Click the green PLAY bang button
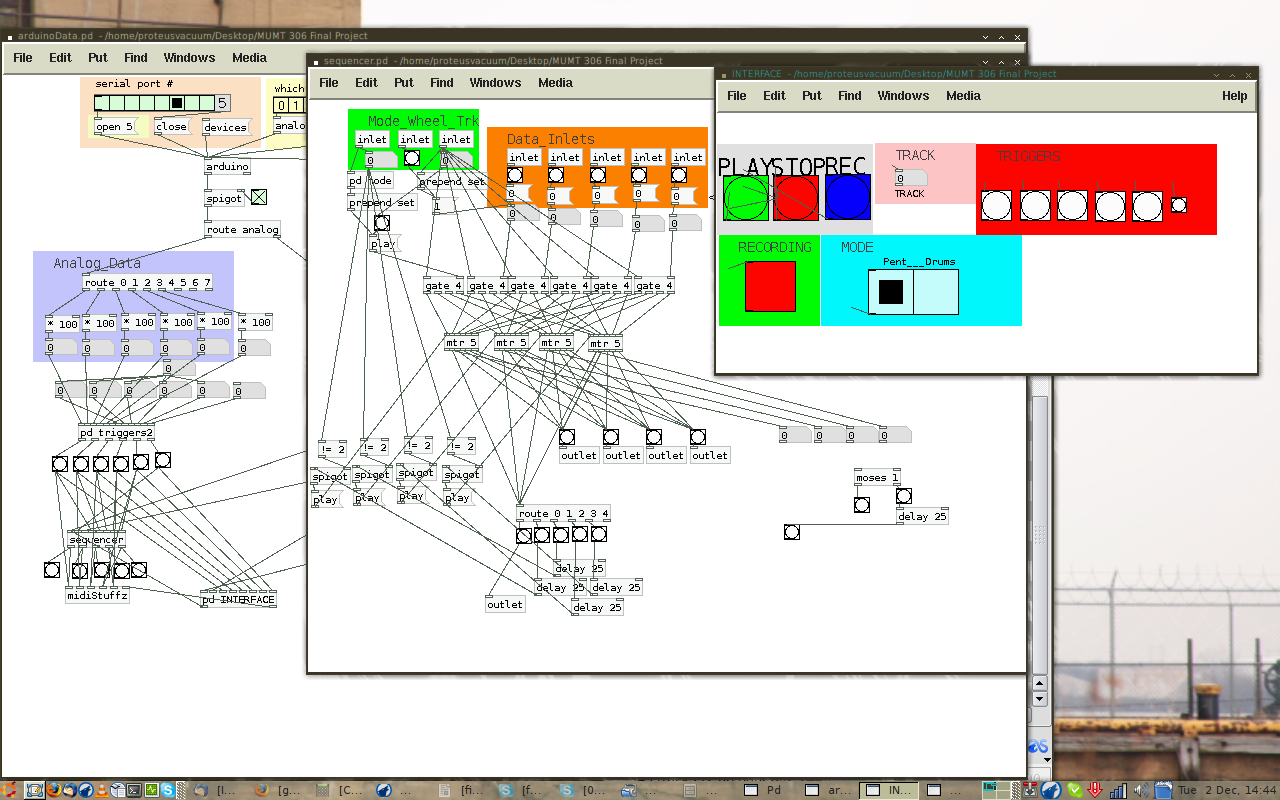This screenshot has height=800, width=1280. (745, 197)
